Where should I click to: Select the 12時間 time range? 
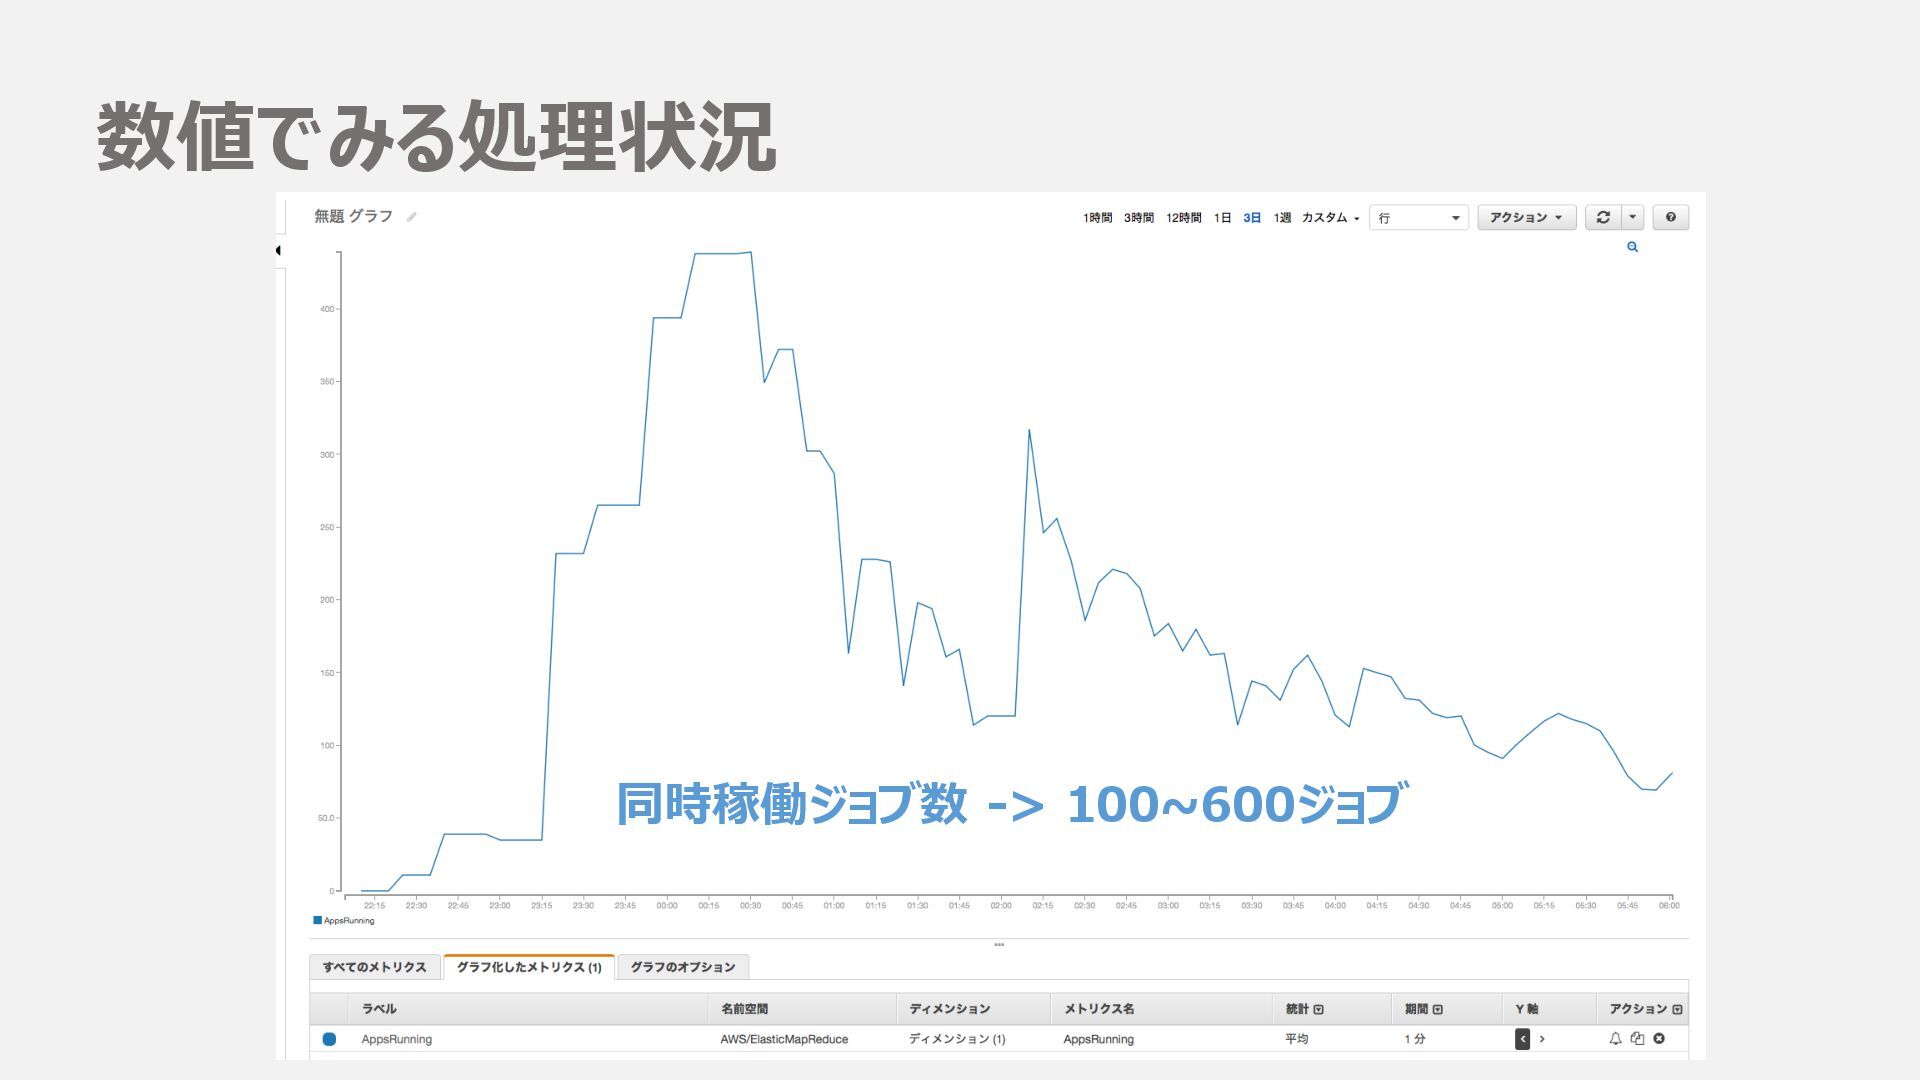(1183, 217)
